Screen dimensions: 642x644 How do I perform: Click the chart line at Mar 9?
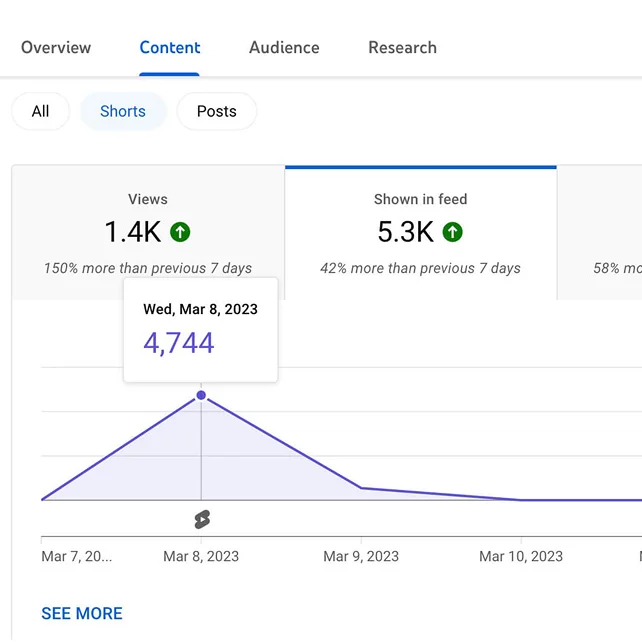361,488
